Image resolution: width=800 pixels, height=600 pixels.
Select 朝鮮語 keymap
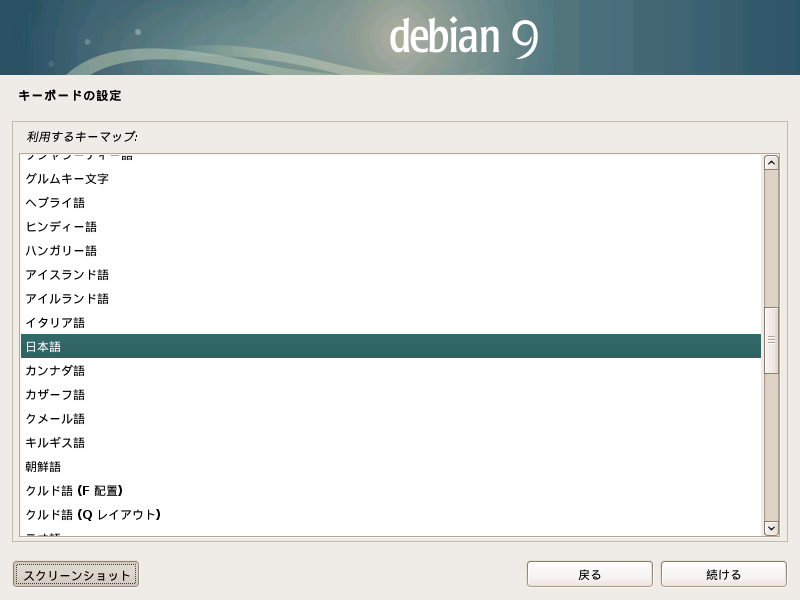(44, 467)
